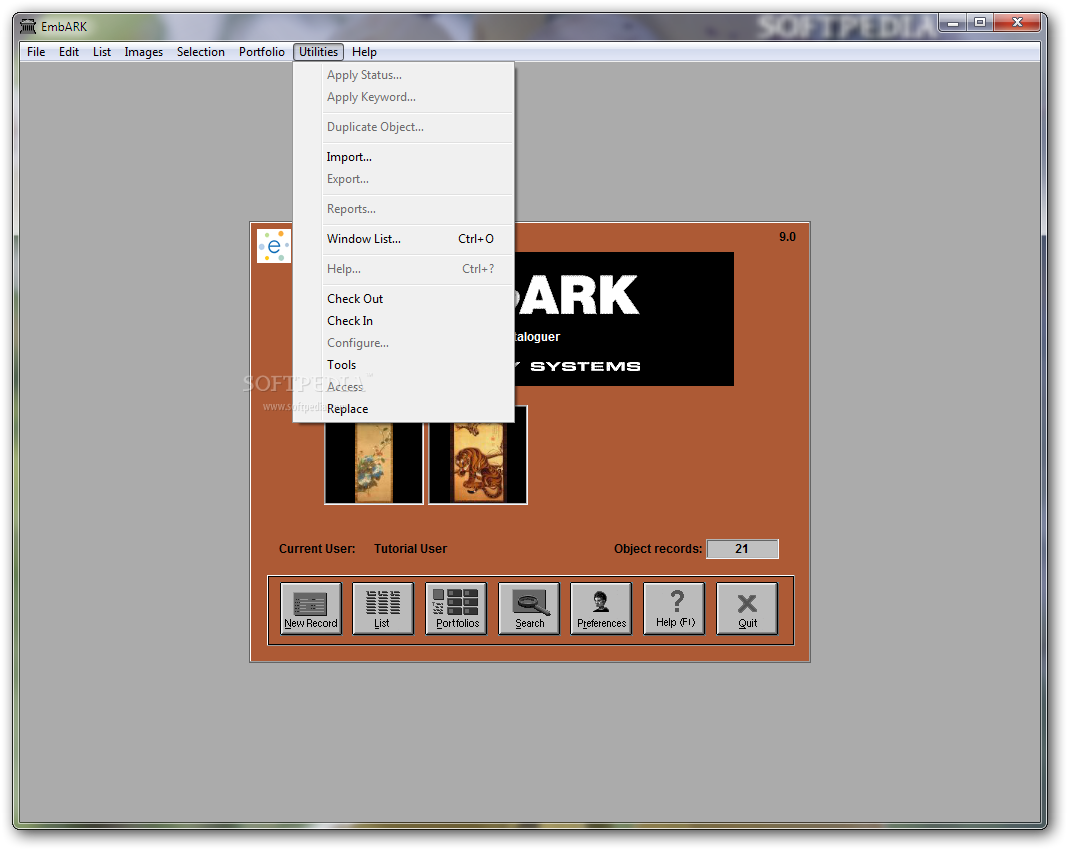Choose Check Out from the menu

(x=403, y=298)
